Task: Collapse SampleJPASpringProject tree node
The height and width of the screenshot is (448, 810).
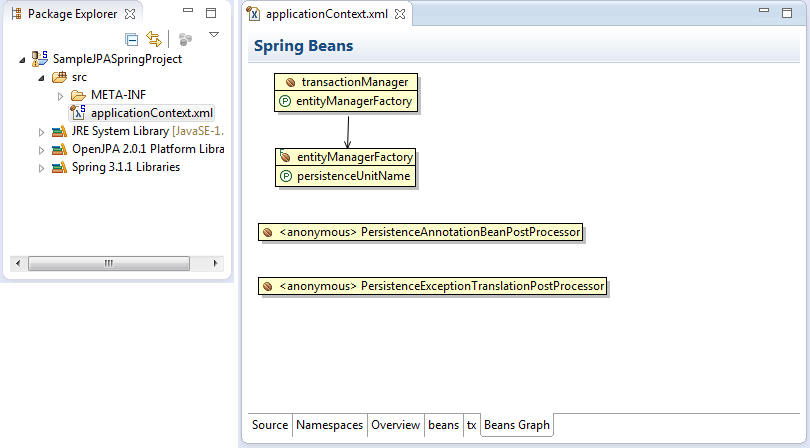Action: click(22, 60)
